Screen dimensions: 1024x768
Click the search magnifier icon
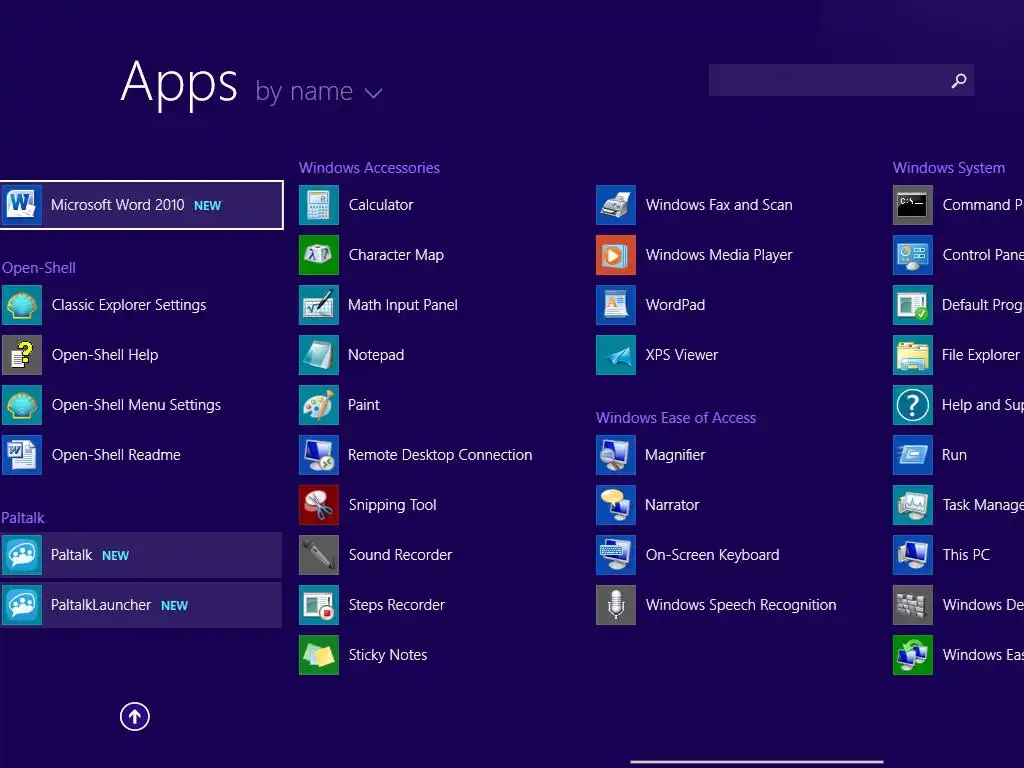pos(959,80)
